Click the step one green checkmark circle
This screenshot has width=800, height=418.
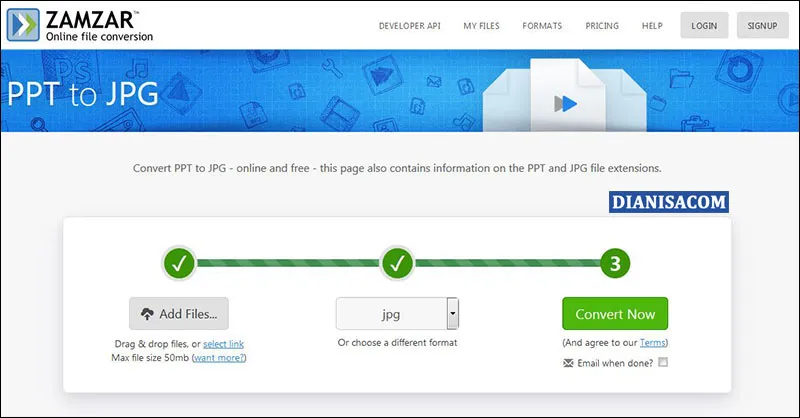click(x=179, y=264)
